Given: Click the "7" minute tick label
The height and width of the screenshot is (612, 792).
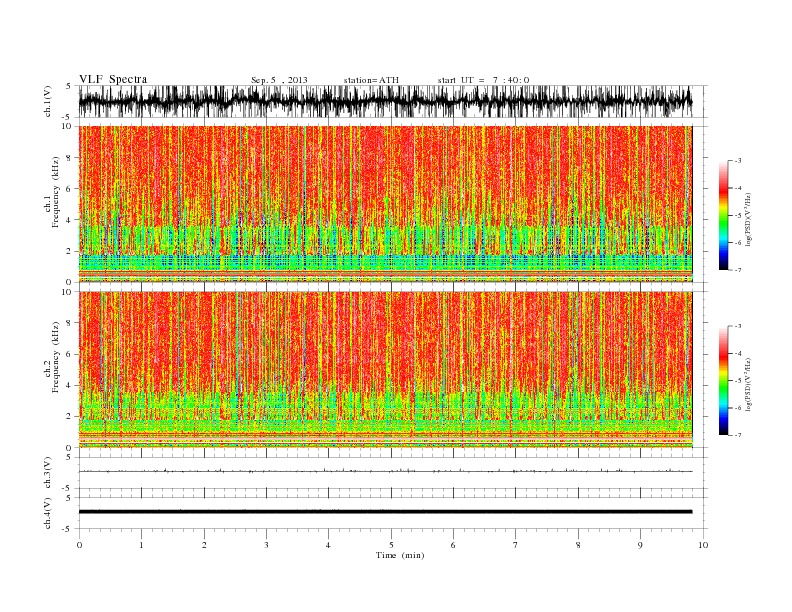Looking at the screenshot, I should tap(516, 545).
